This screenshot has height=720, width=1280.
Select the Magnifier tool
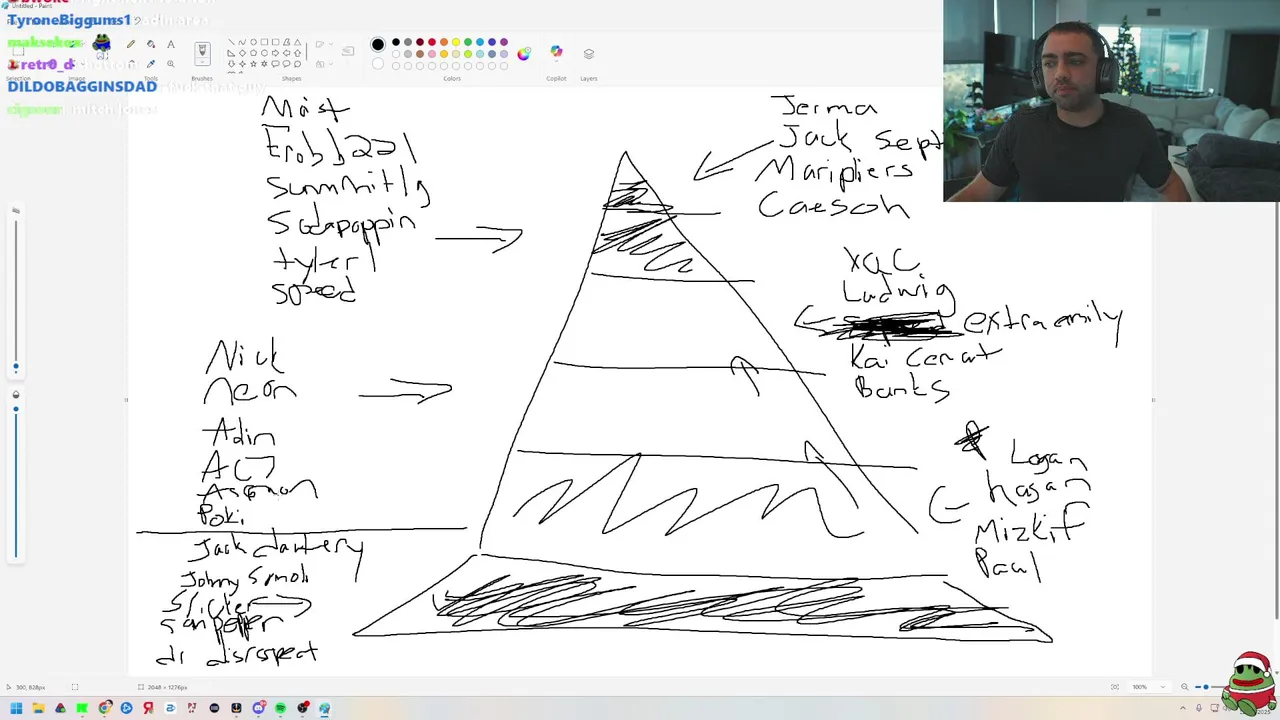[x=171, y=64]
